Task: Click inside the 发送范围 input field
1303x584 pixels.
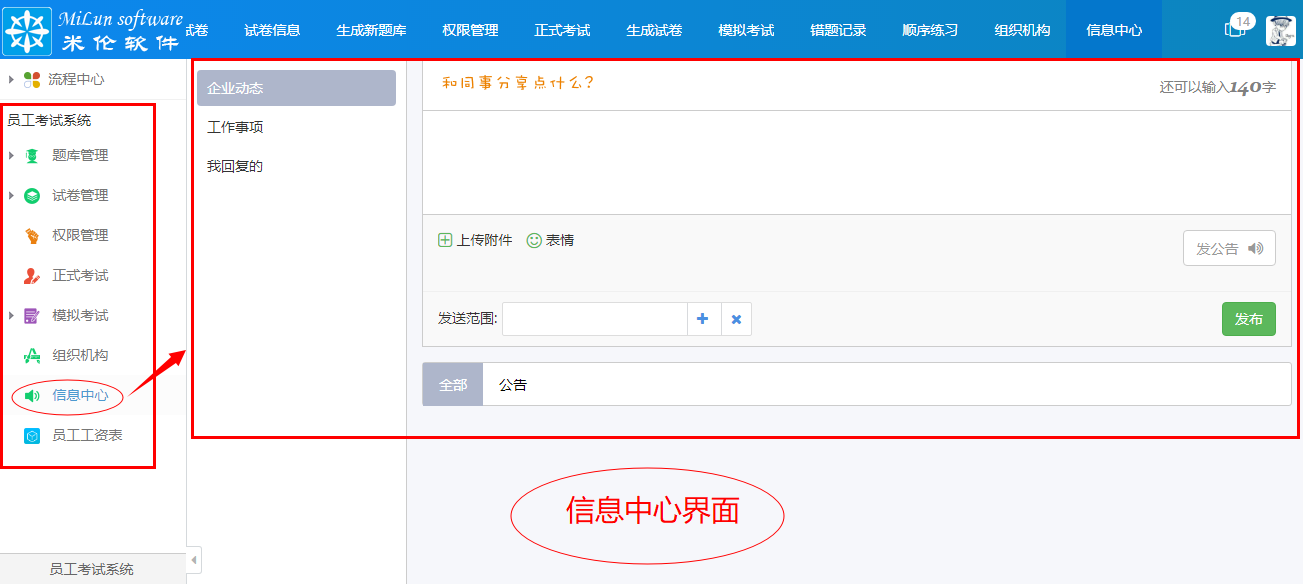Action: pyautogui.click(x=594, y=318)
